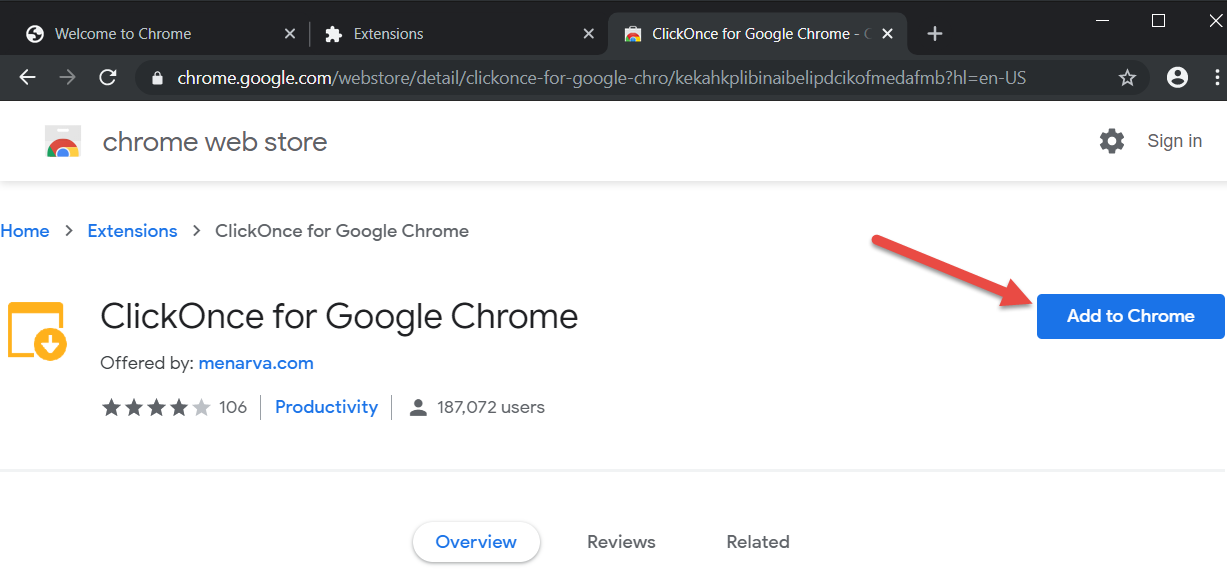Open web store settings gear
The width and height of the screenshot is (1227, 587).
(1111, 141)
